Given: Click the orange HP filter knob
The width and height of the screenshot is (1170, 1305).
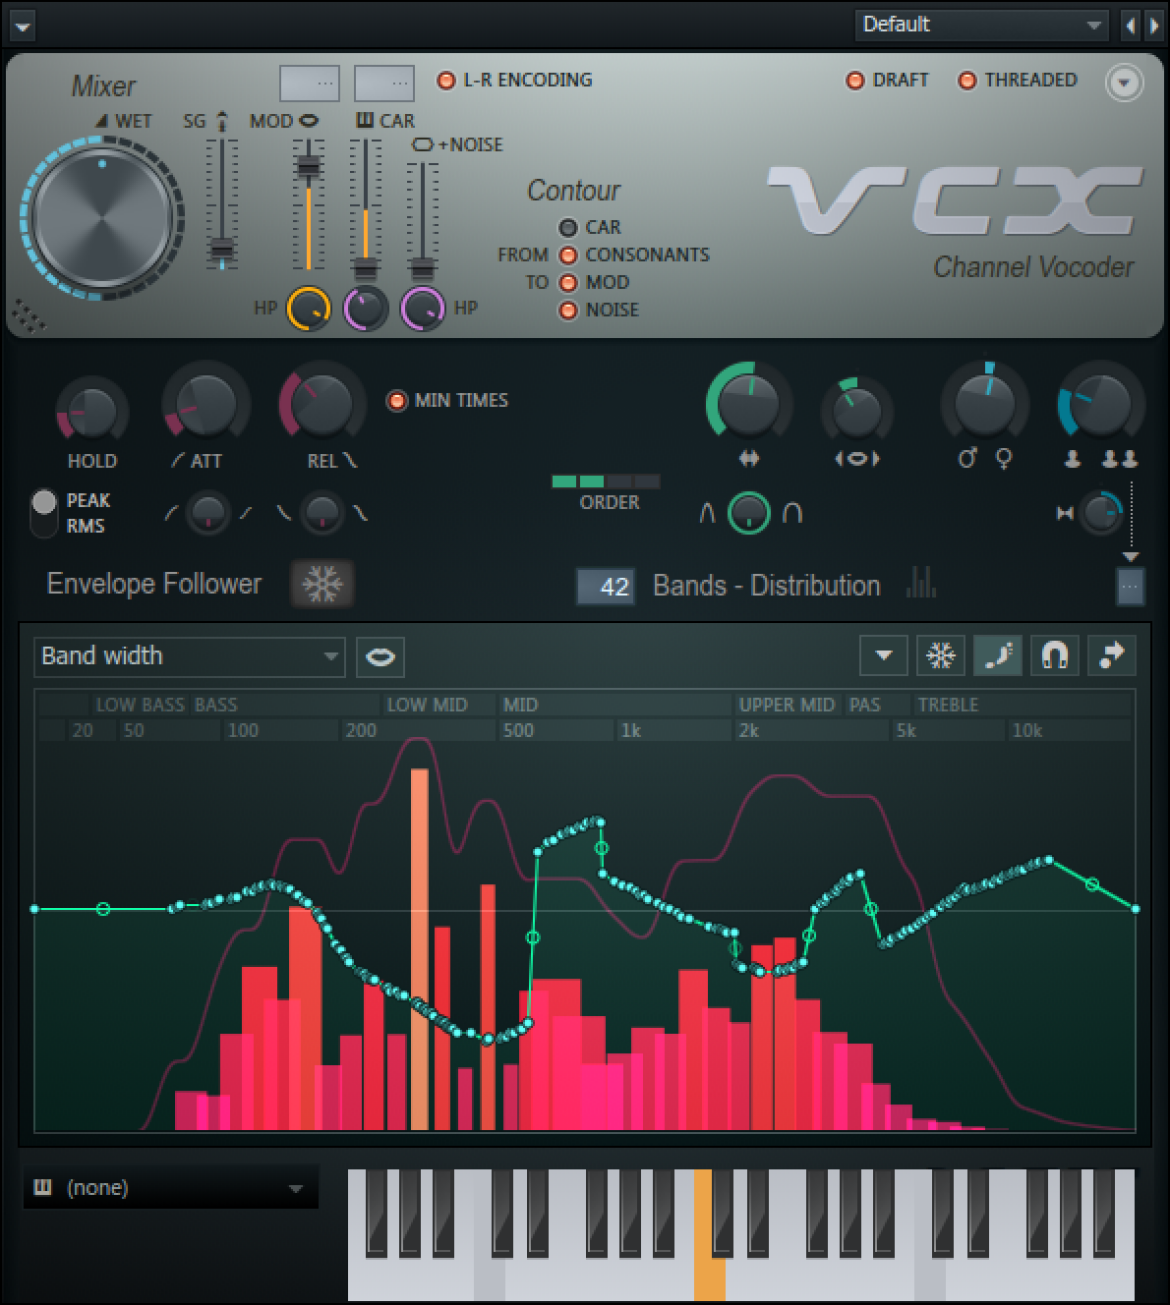Looking at the screenshot, I should tap(309, 308).
